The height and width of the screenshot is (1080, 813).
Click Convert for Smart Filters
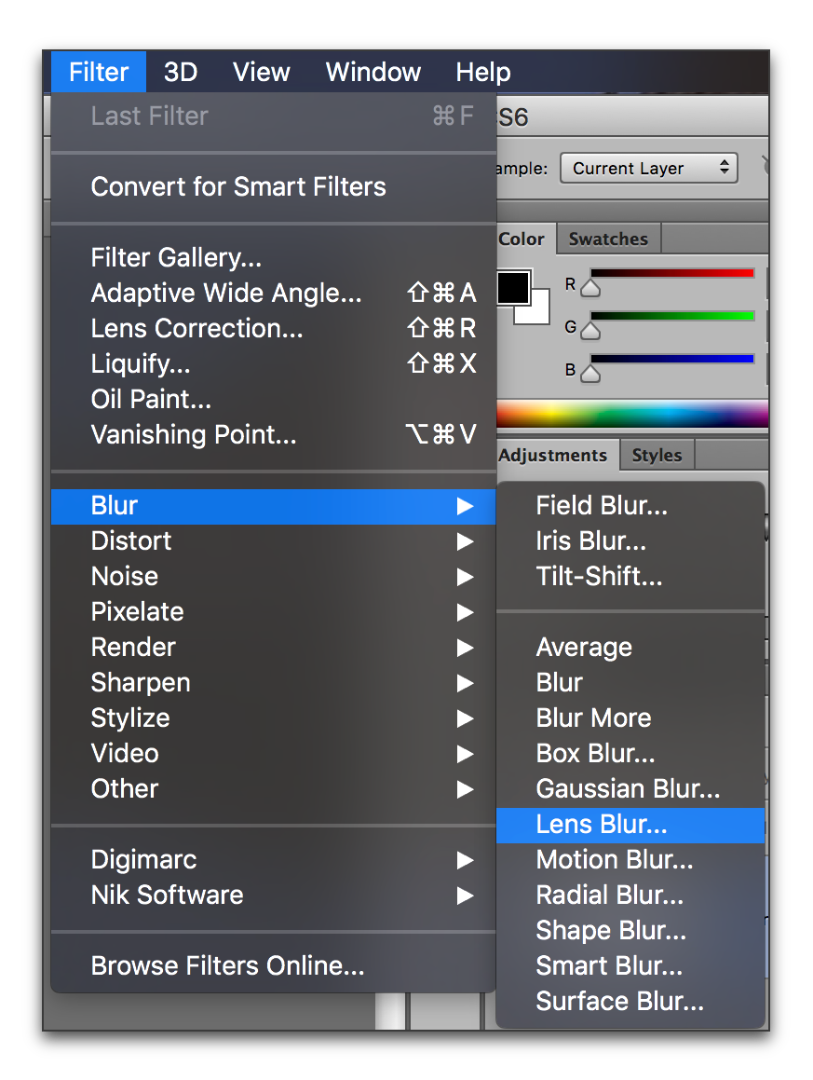coord(238,187)
